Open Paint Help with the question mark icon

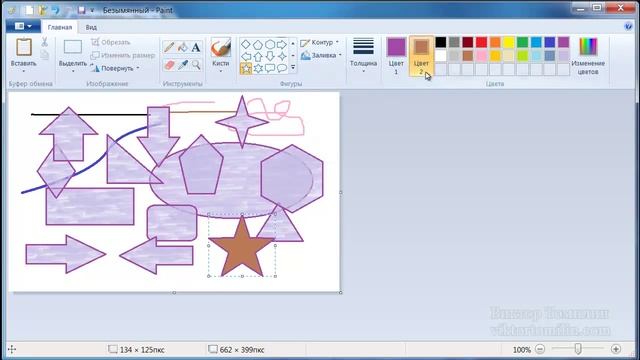point(628,27)
